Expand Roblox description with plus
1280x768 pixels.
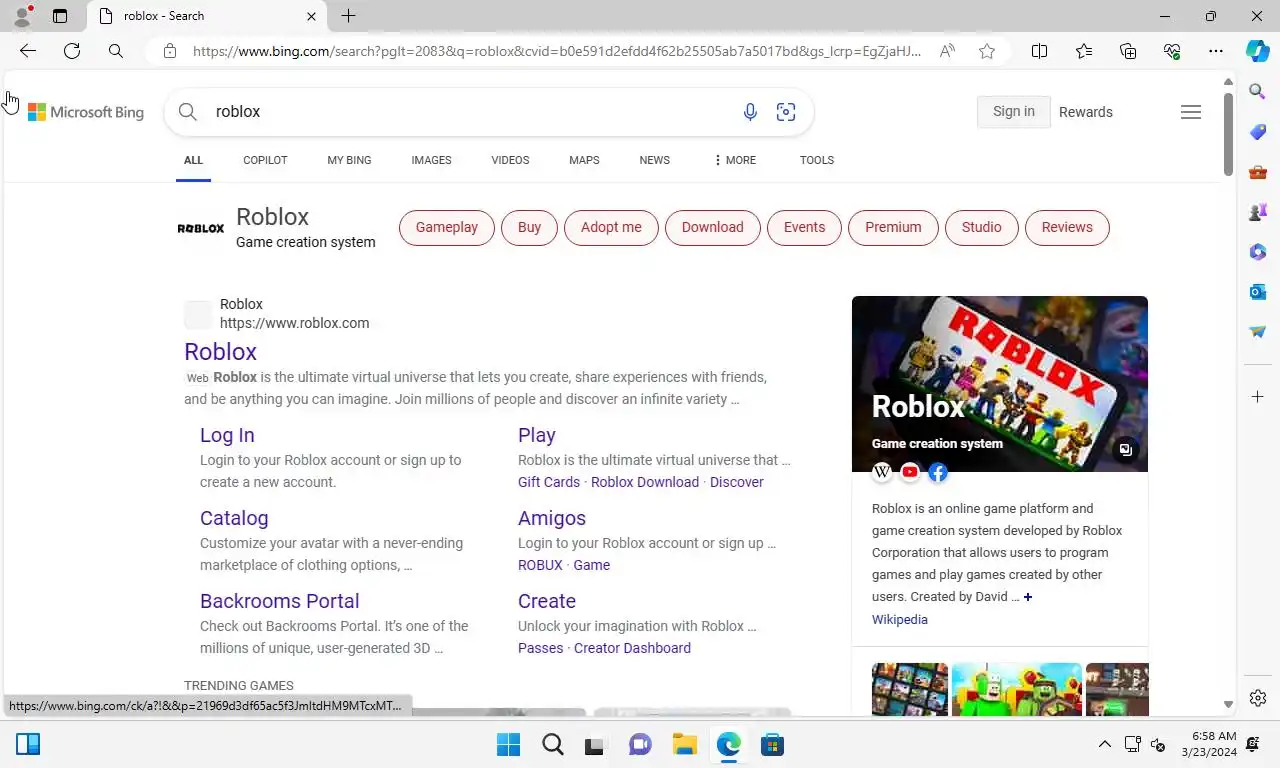1027,597
